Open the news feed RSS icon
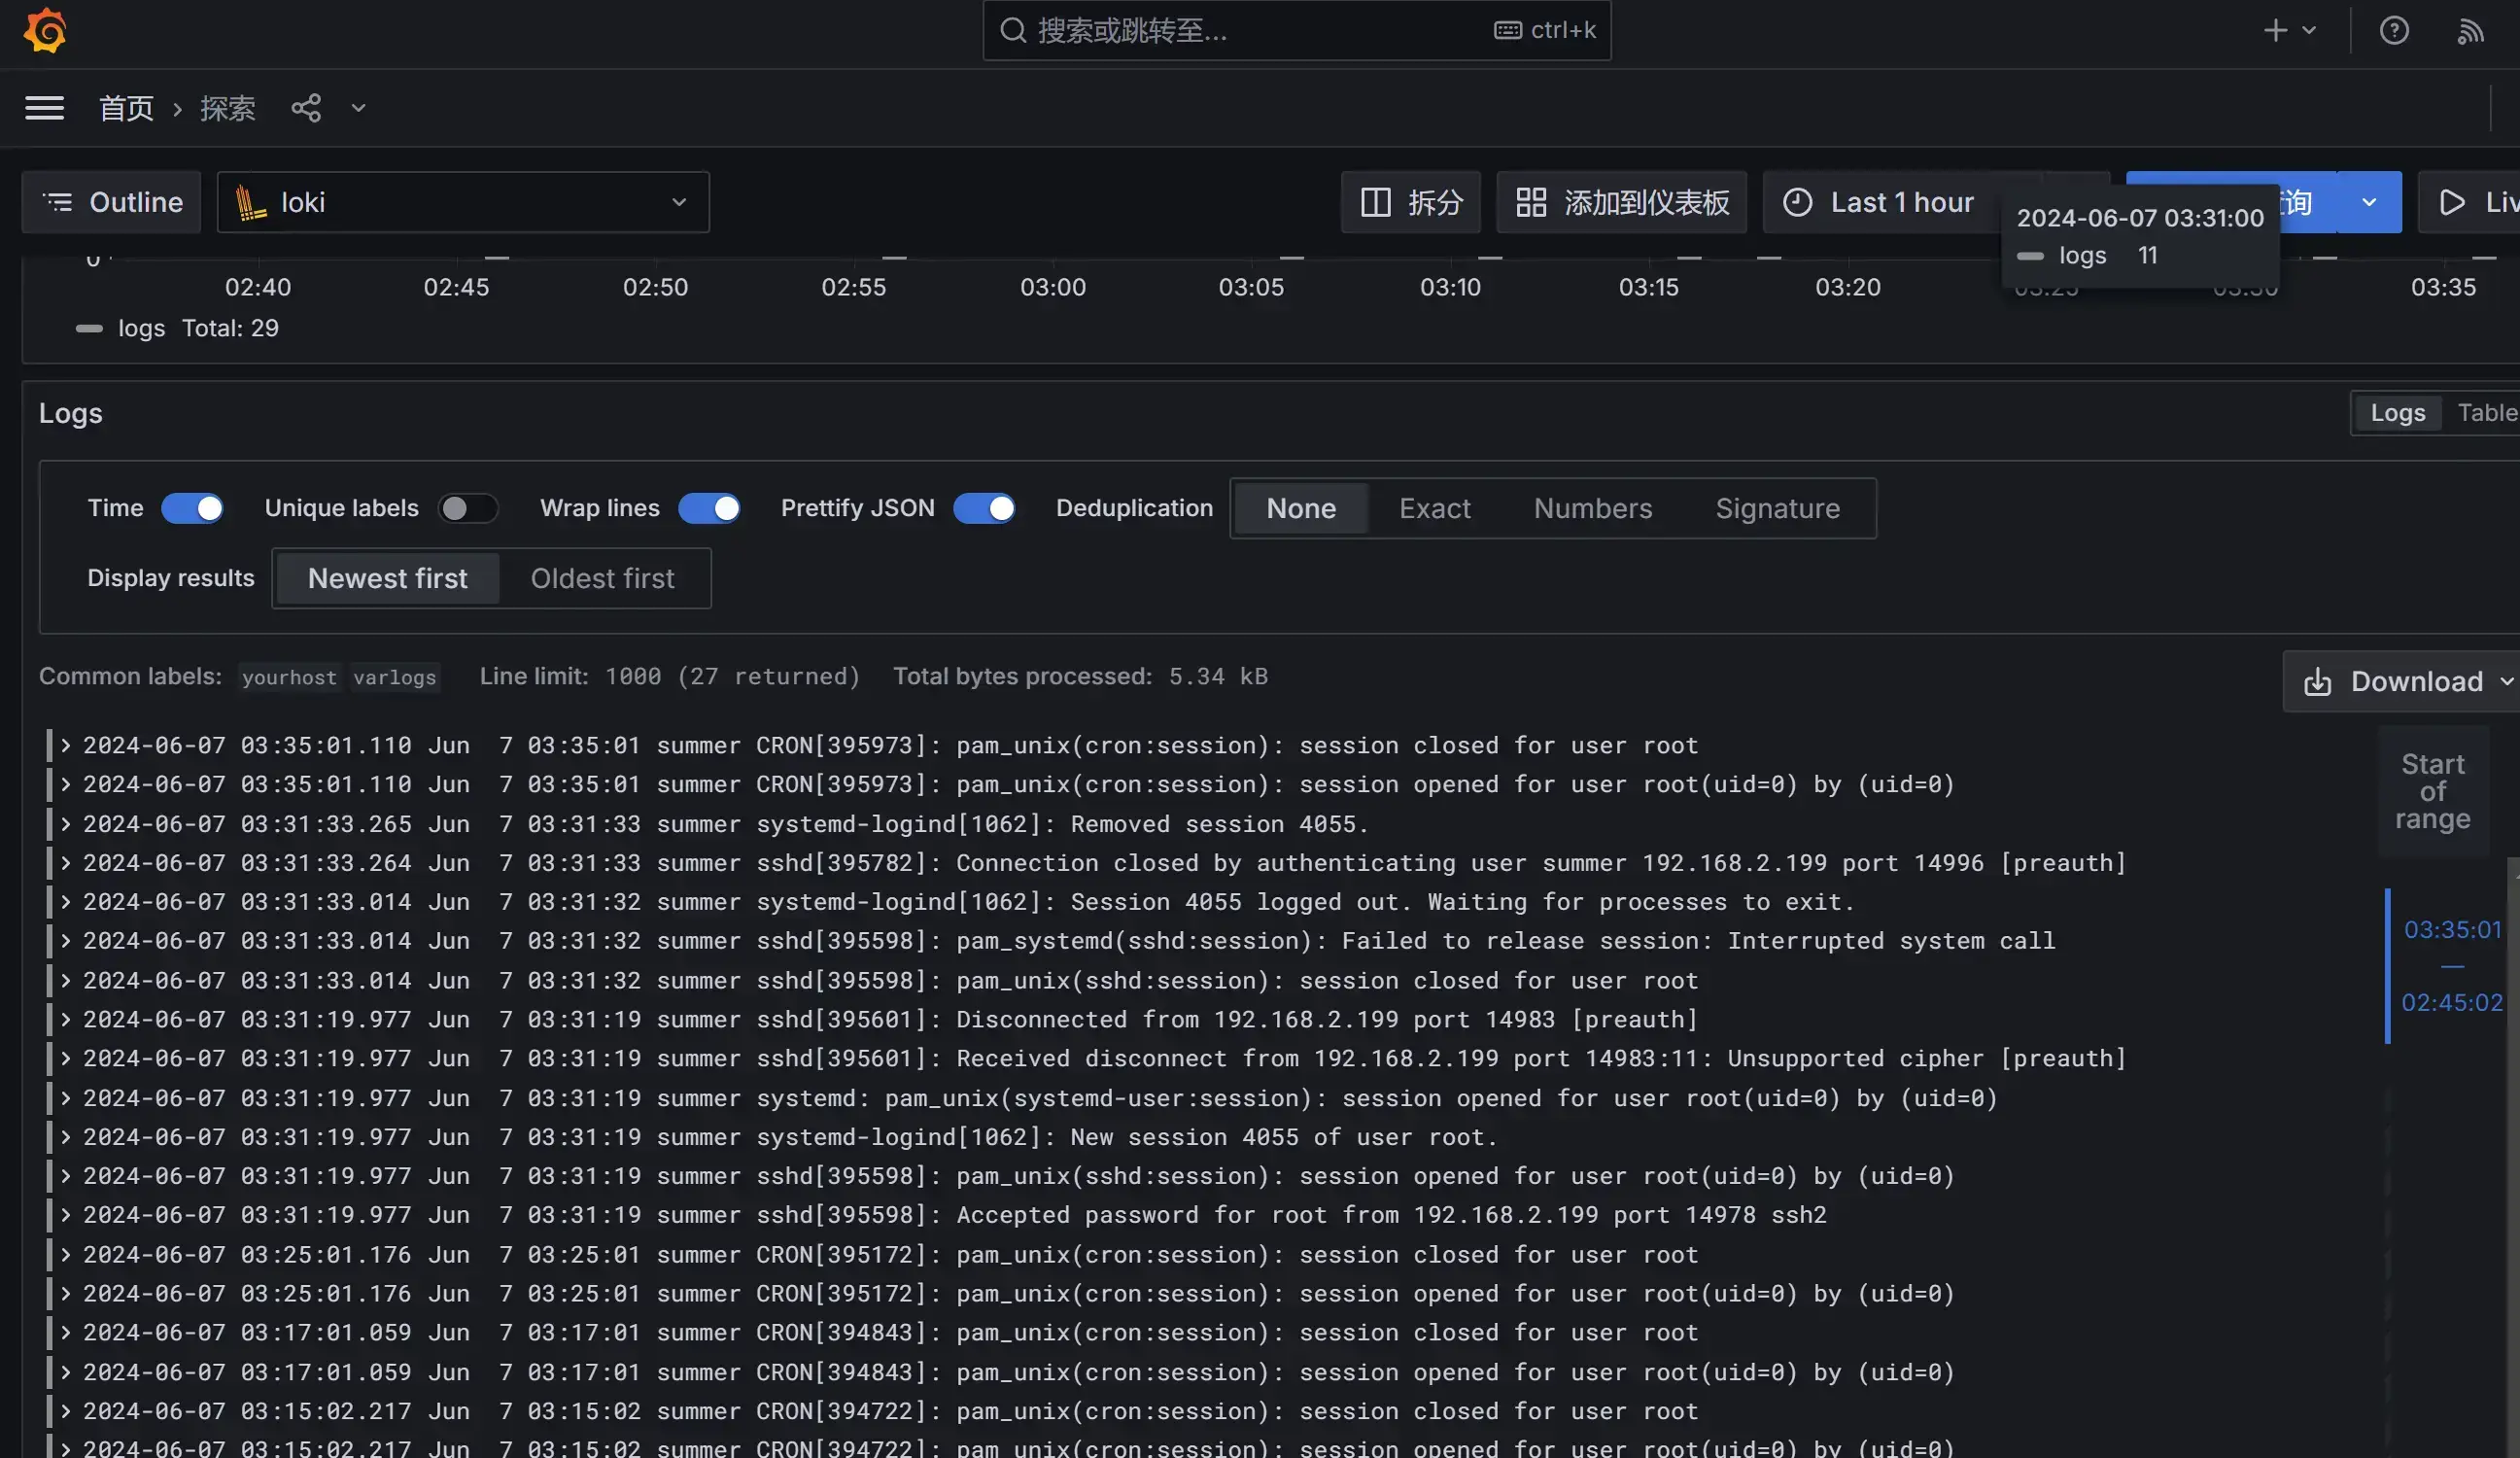The height and width of the screenshot is (1458, 2520). [2470, 31]
